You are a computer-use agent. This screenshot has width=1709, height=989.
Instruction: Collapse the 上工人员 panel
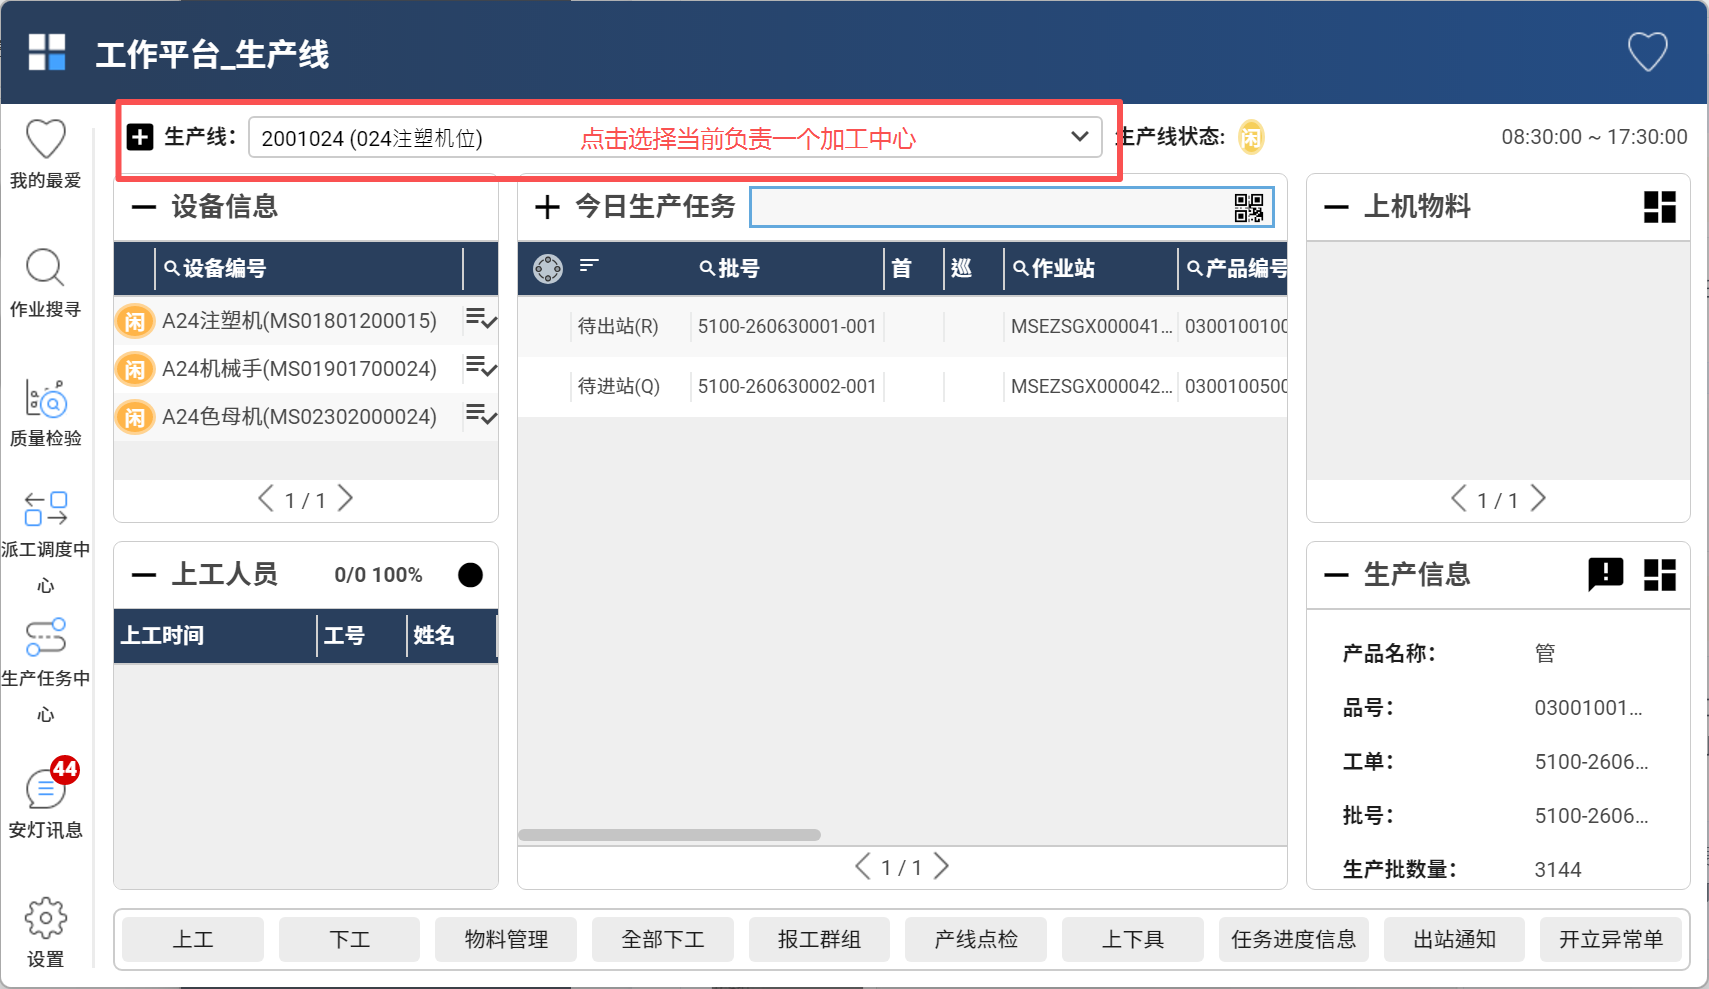point(144,575)
